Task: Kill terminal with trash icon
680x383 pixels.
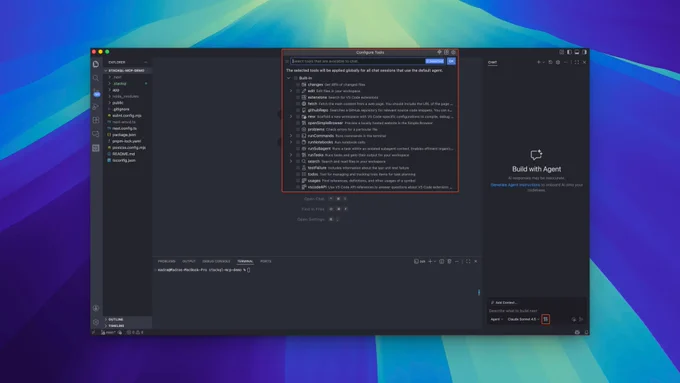Action: pyautogui.click(x=449, y=262)
